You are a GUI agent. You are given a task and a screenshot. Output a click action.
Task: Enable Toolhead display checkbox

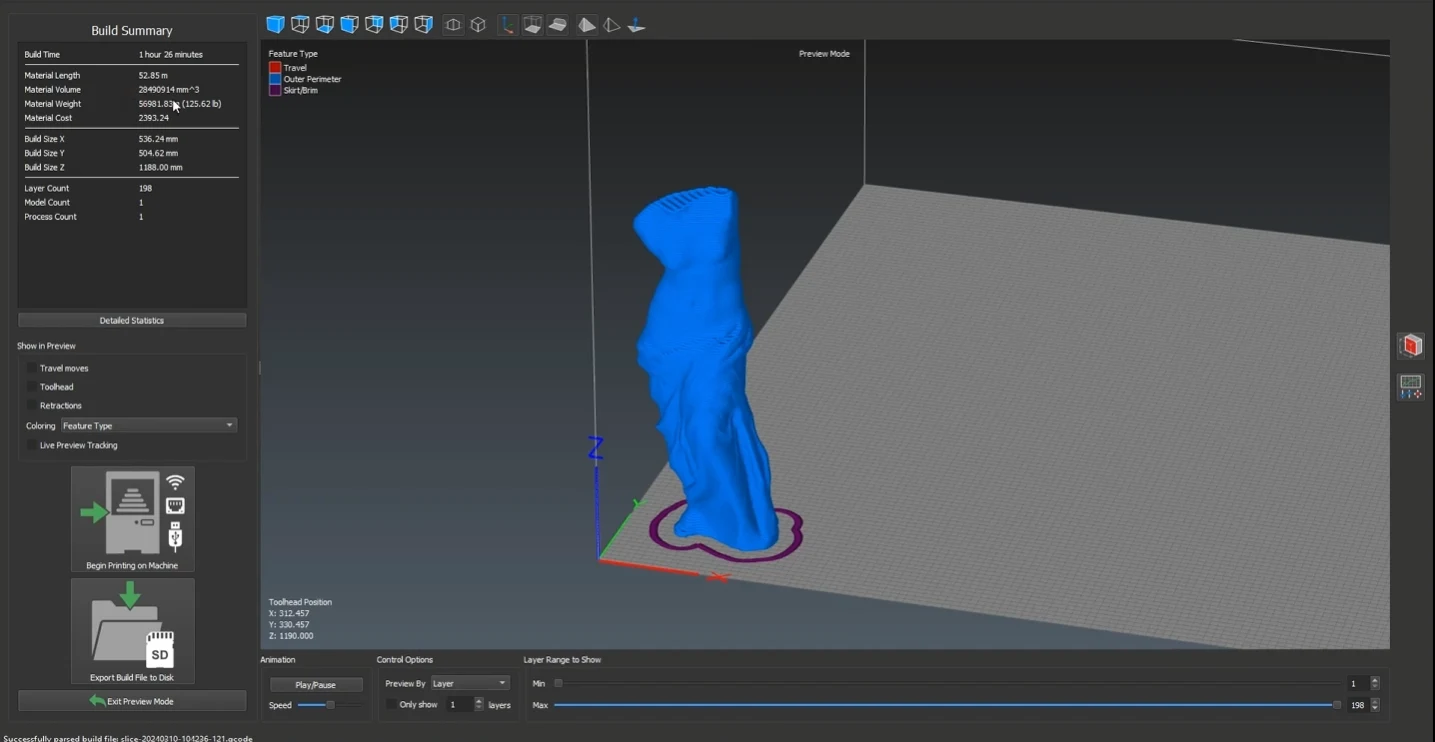pos(32,387)
